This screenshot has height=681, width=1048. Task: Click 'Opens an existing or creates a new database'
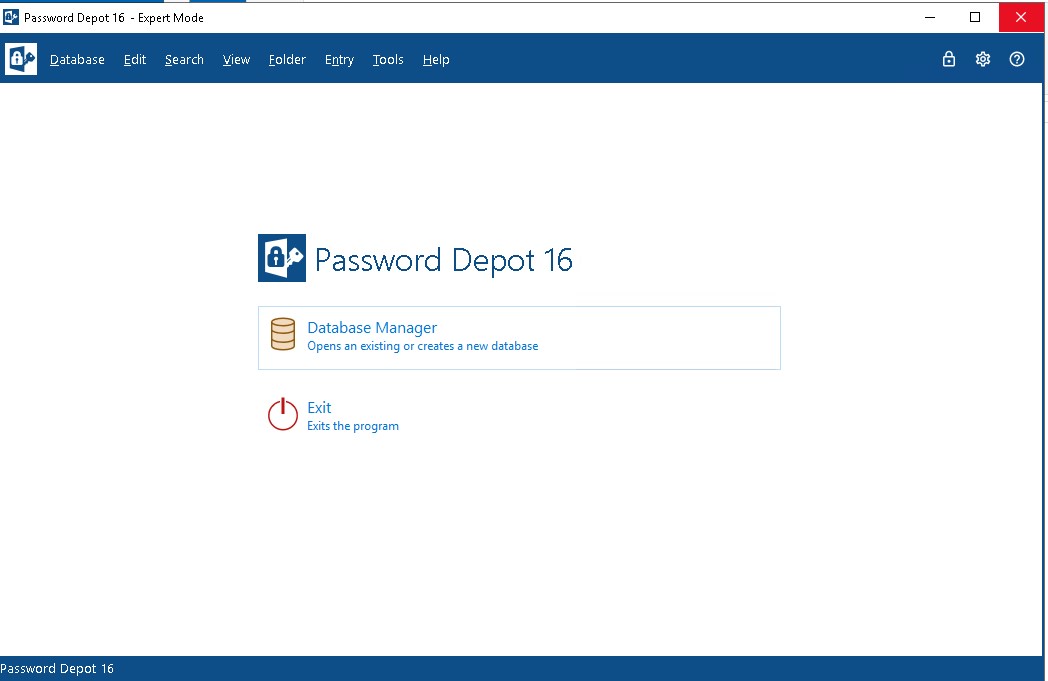tap(422, 346)
